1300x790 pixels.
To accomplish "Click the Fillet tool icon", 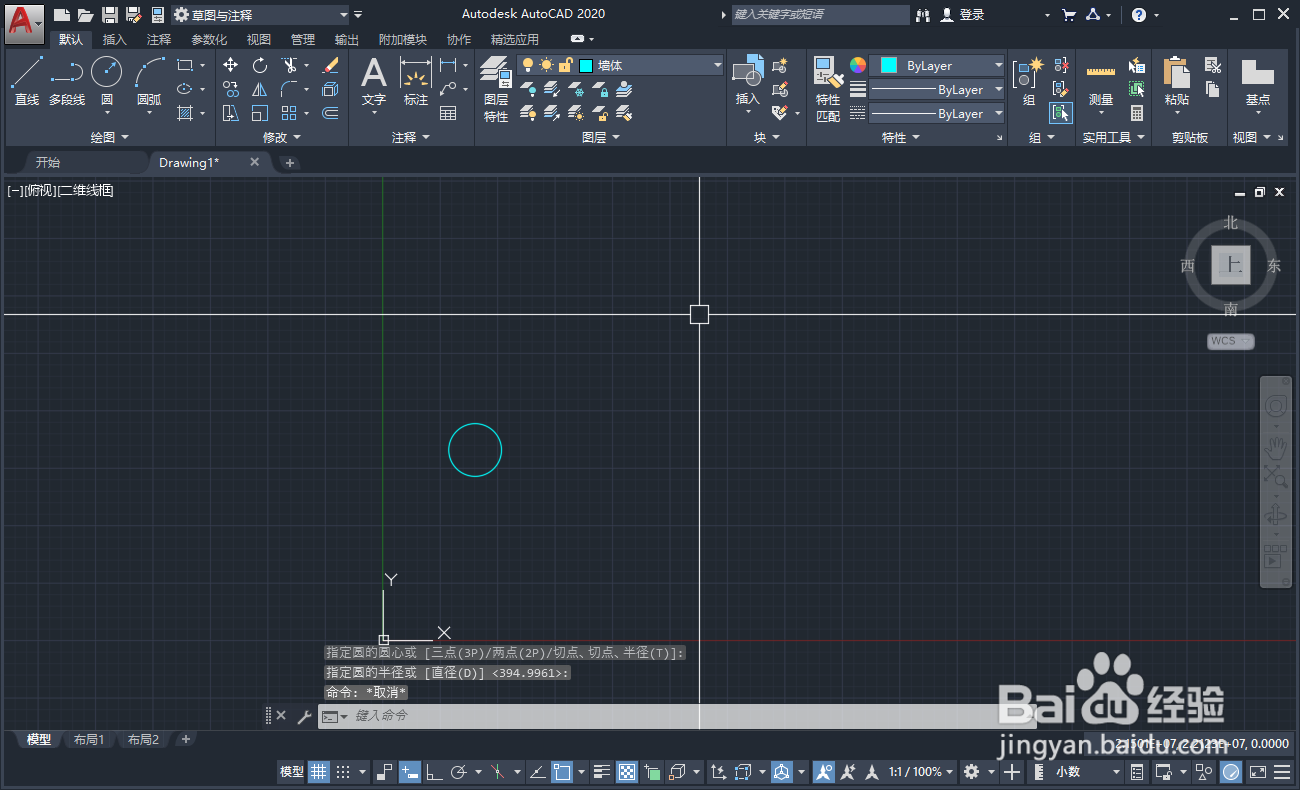I will 289,89.
